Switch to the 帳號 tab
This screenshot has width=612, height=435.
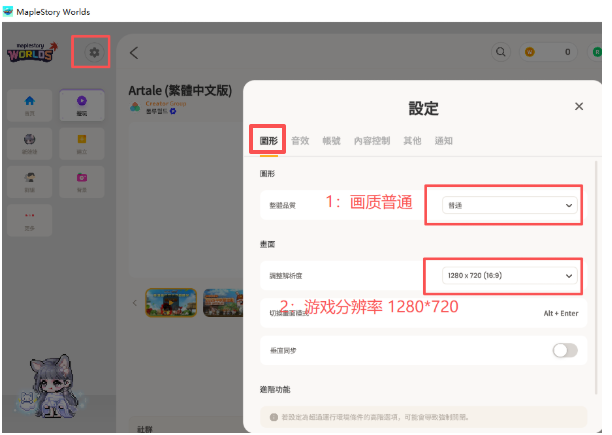click(331, 141)
